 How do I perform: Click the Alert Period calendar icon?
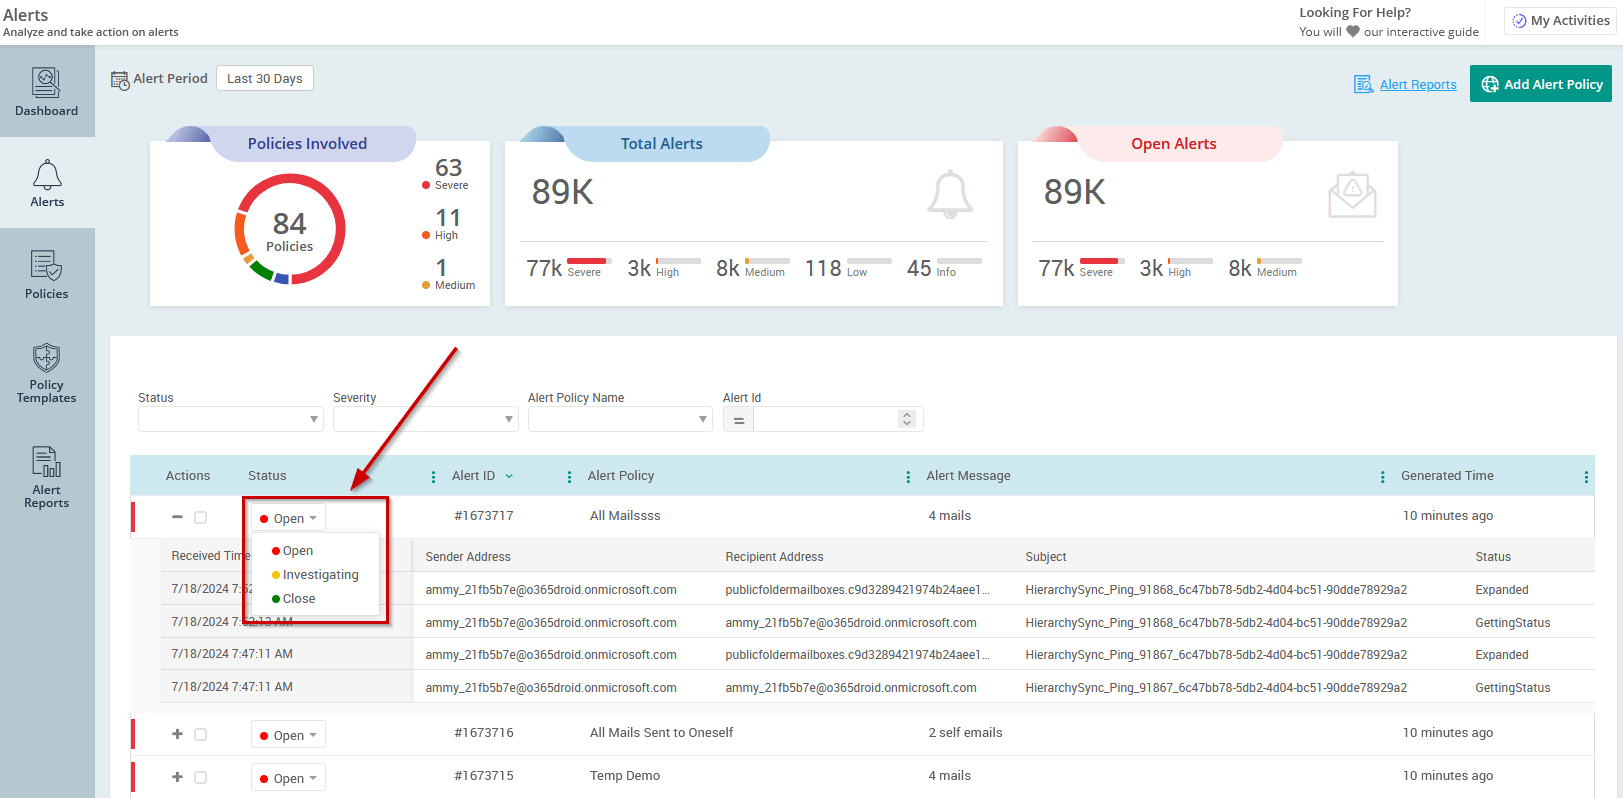pyautogui.click(x=120, y=80)
